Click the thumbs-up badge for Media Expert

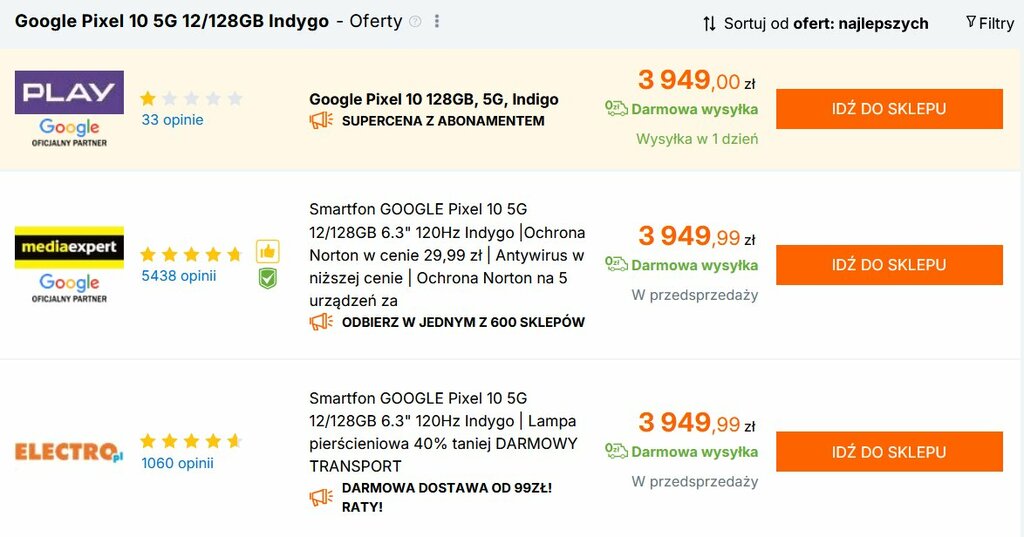coord(268,251)
